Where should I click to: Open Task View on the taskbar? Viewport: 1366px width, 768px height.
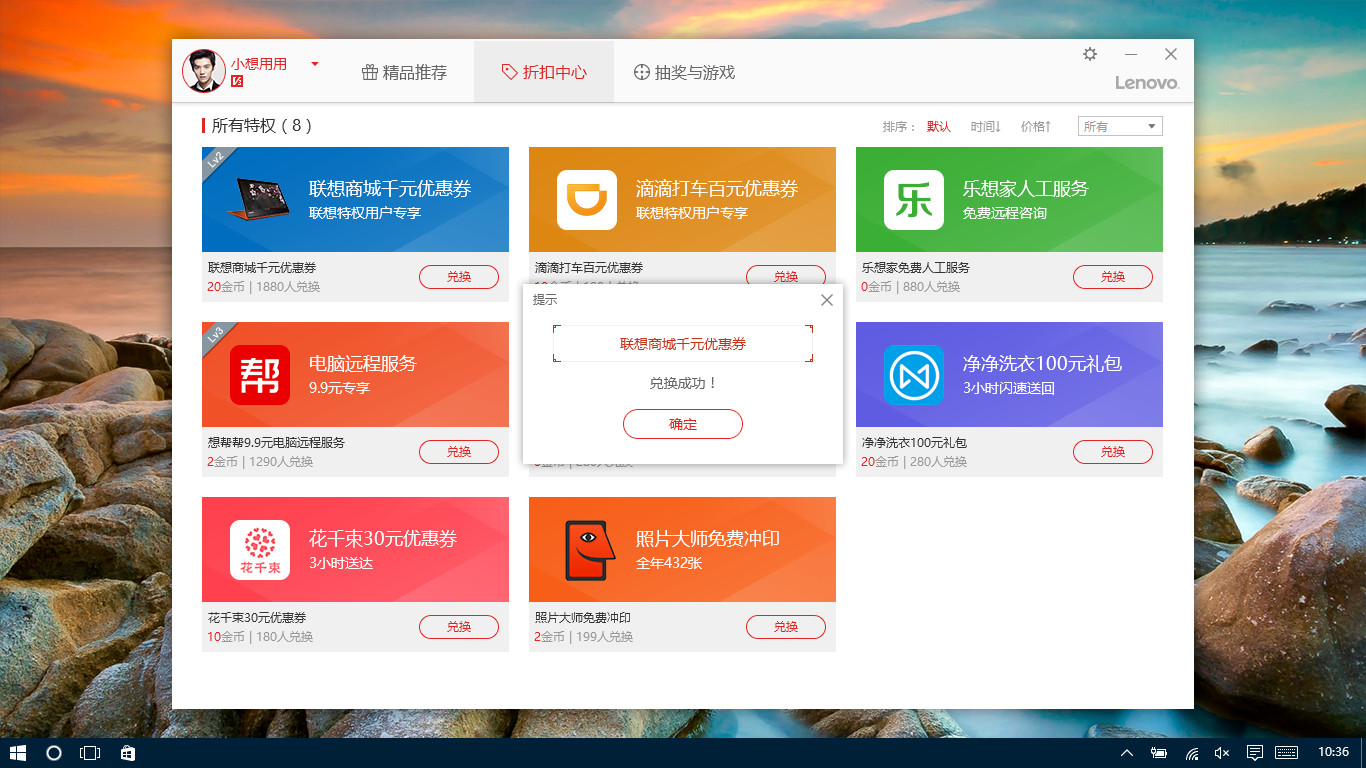click(90, 753)
